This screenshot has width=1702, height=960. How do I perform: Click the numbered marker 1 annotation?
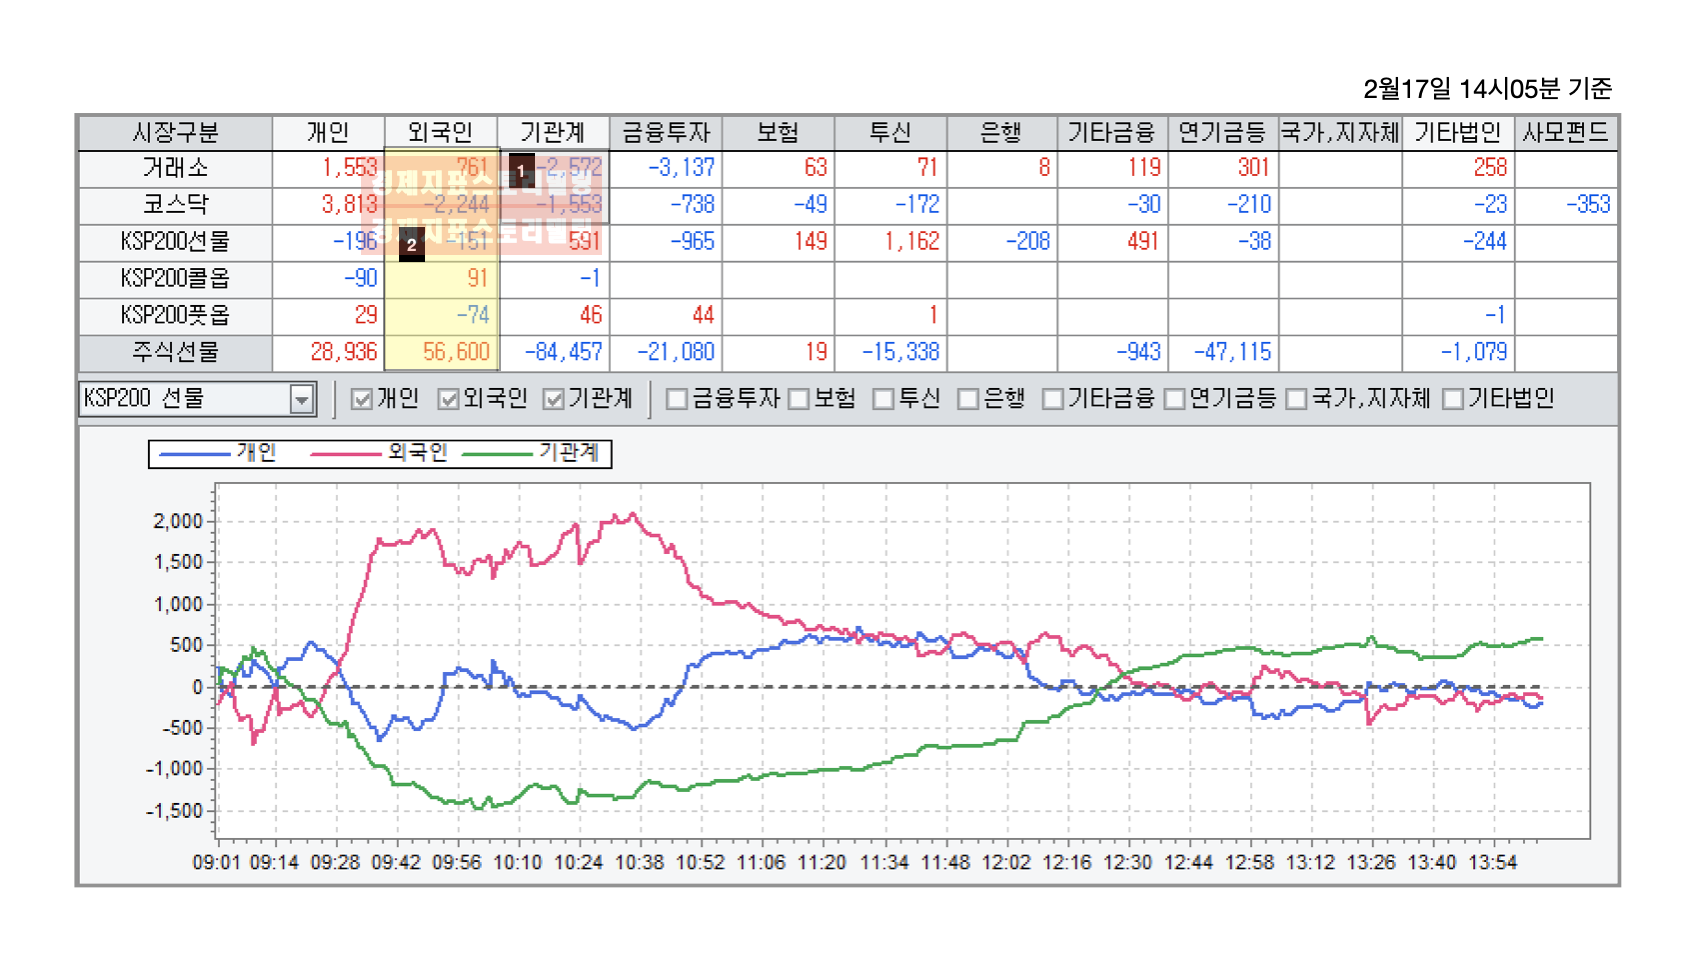pos(521,170)
